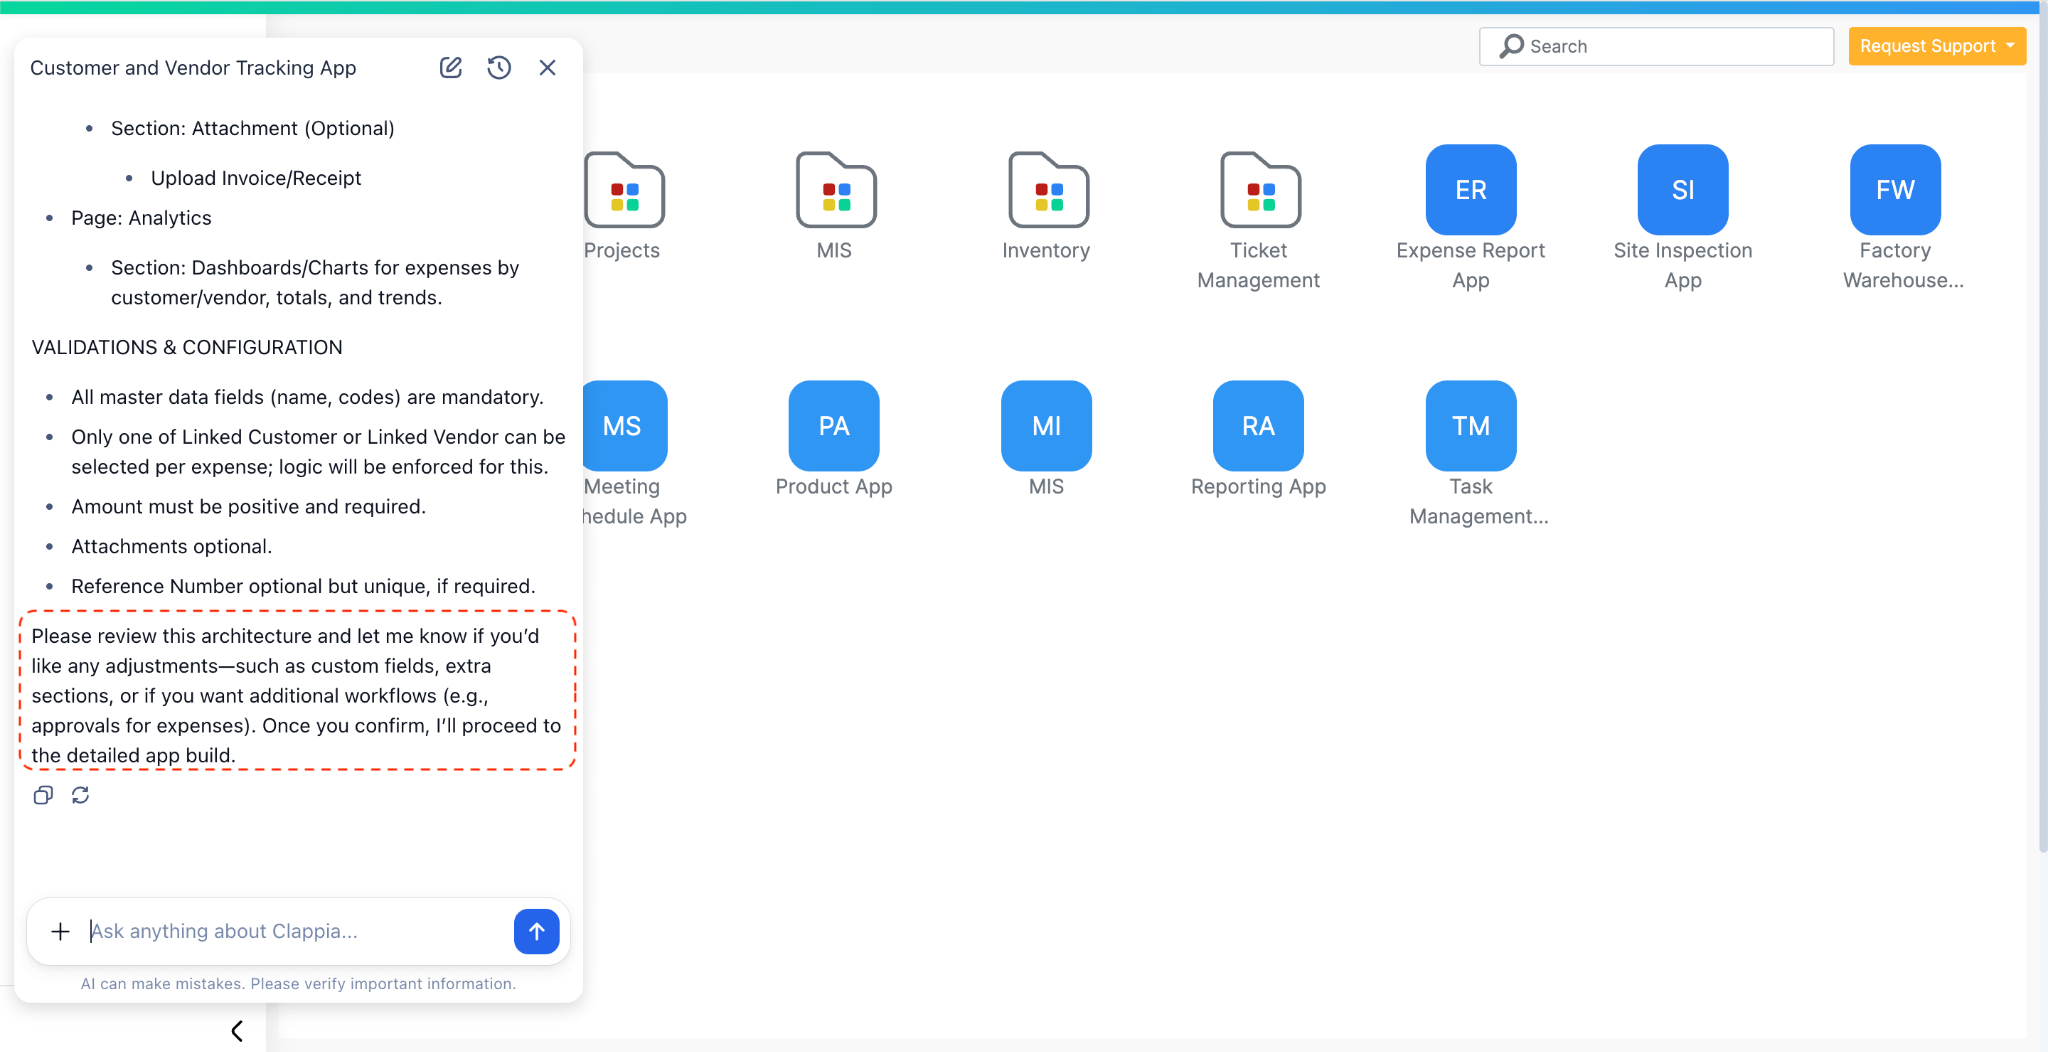
Task: Open the Task Management app
Action: click(1469, 425)
